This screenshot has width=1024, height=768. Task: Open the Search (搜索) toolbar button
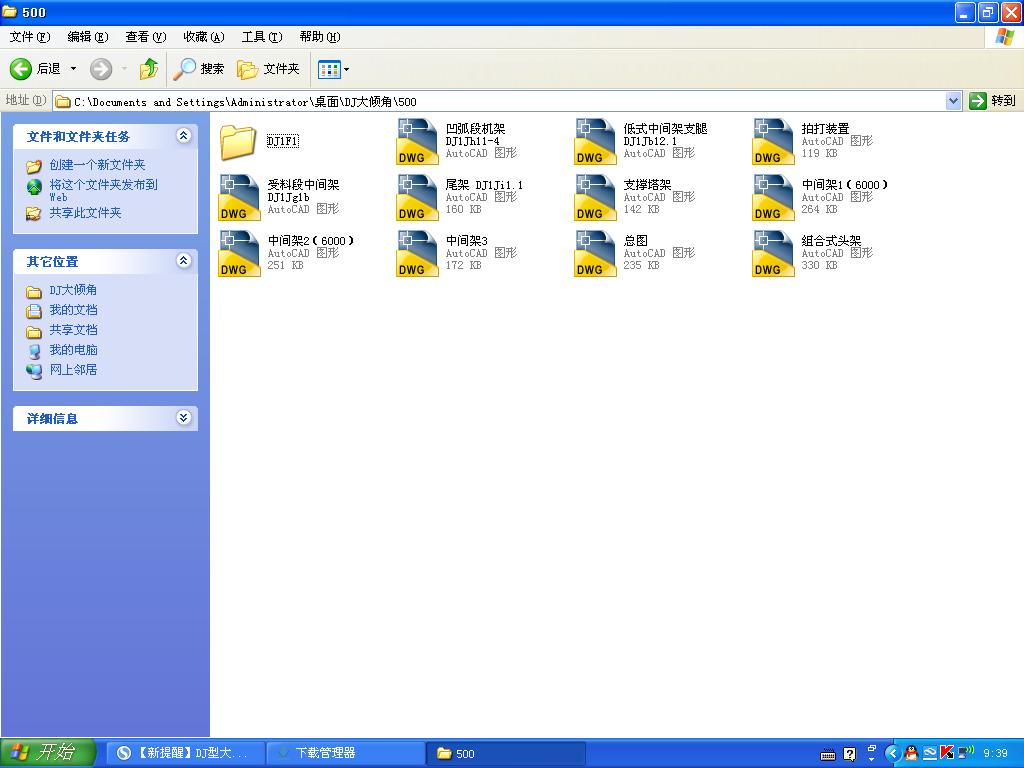(x=199, y=69)
